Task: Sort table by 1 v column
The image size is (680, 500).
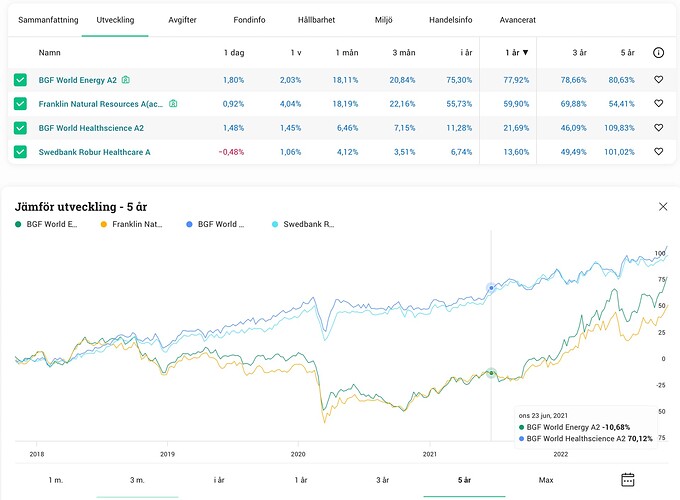Action: tap(296, 52)
